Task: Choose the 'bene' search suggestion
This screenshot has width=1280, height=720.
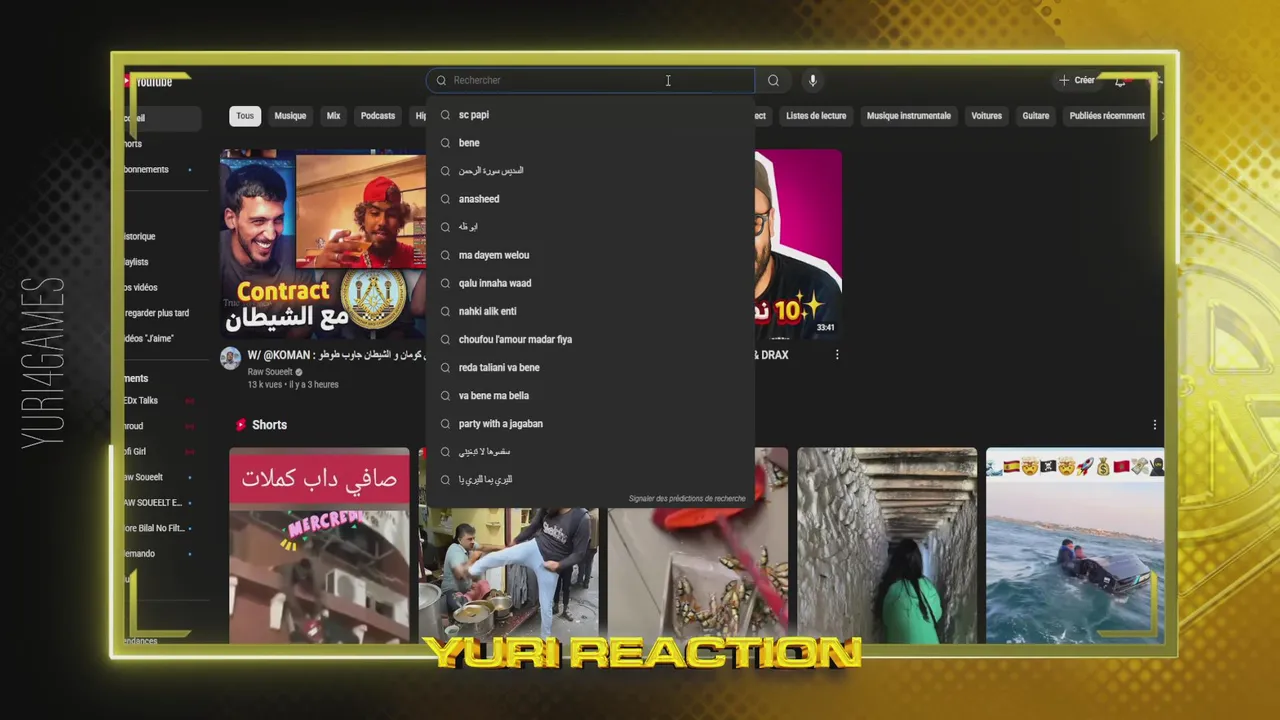Action: pos(590,143)
